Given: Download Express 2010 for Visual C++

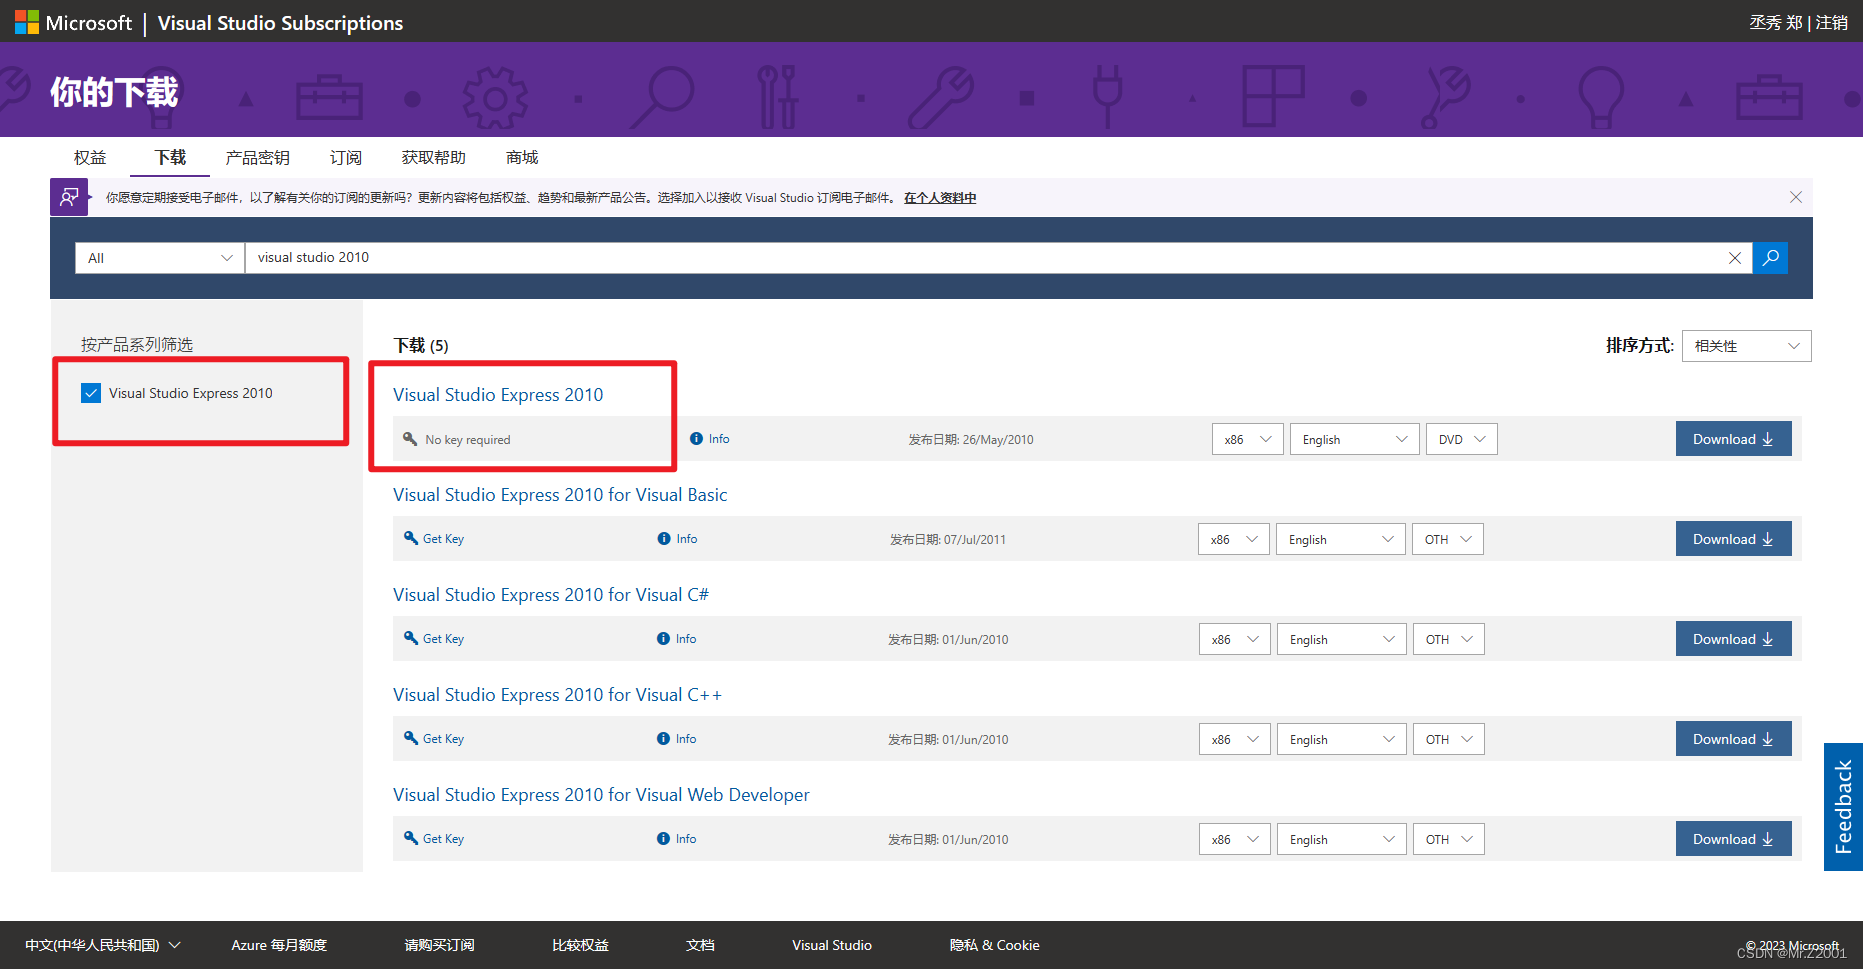Looking at the screenshot, I should click(x=1733, y=739).
